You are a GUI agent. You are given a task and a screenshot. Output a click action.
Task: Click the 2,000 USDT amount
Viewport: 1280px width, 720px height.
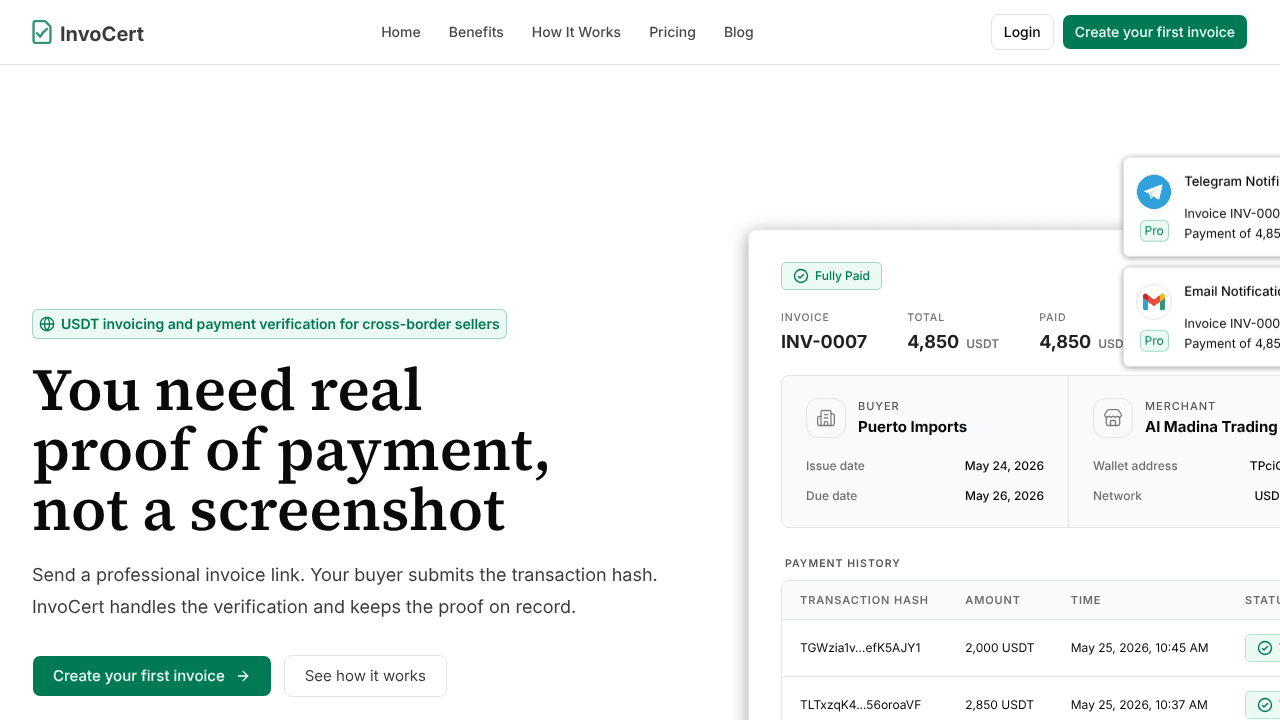pyautogui.click(x=999, y=648)
